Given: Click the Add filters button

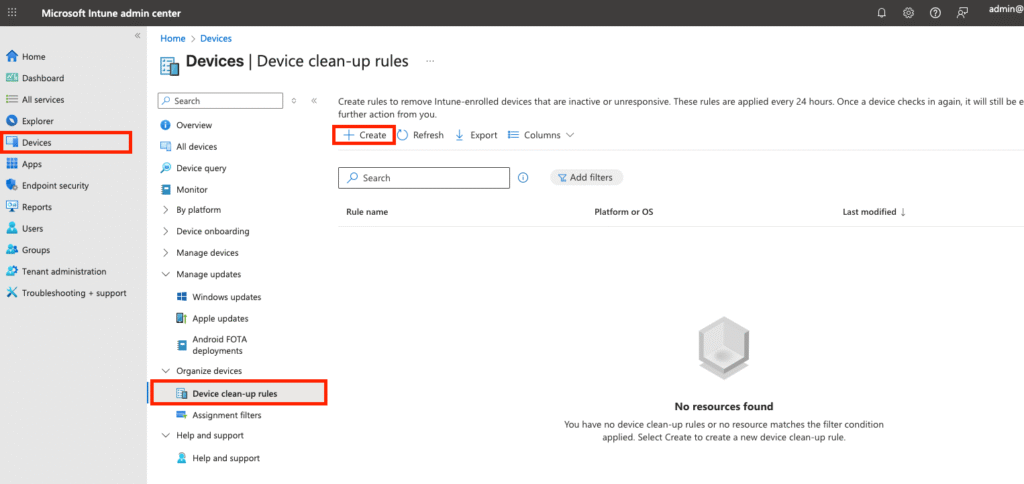Looking at the screenshot, I should click(586, 177).
